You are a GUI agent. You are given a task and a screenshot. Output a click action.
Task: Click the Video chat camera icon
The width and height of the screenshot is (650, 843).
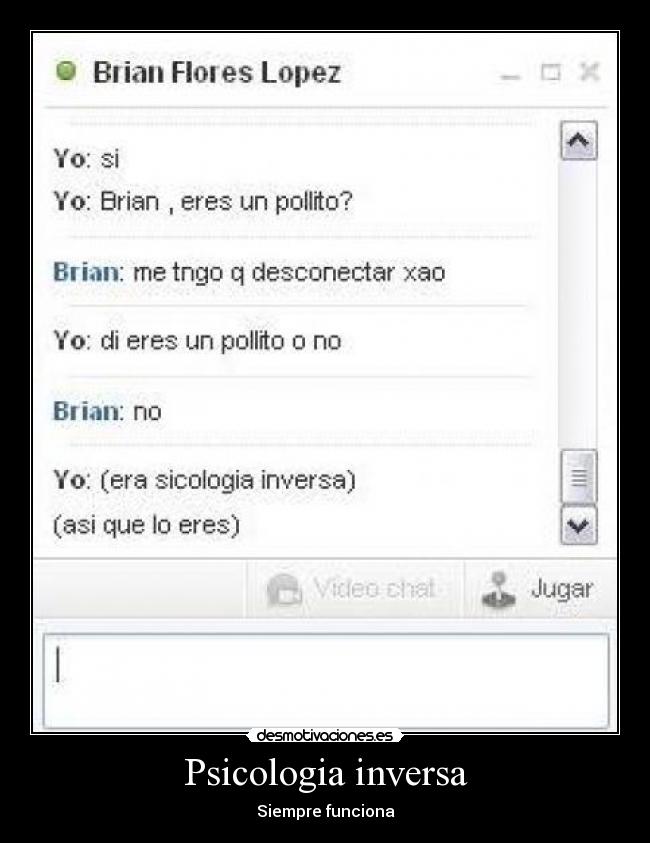[x=284, y=590]
